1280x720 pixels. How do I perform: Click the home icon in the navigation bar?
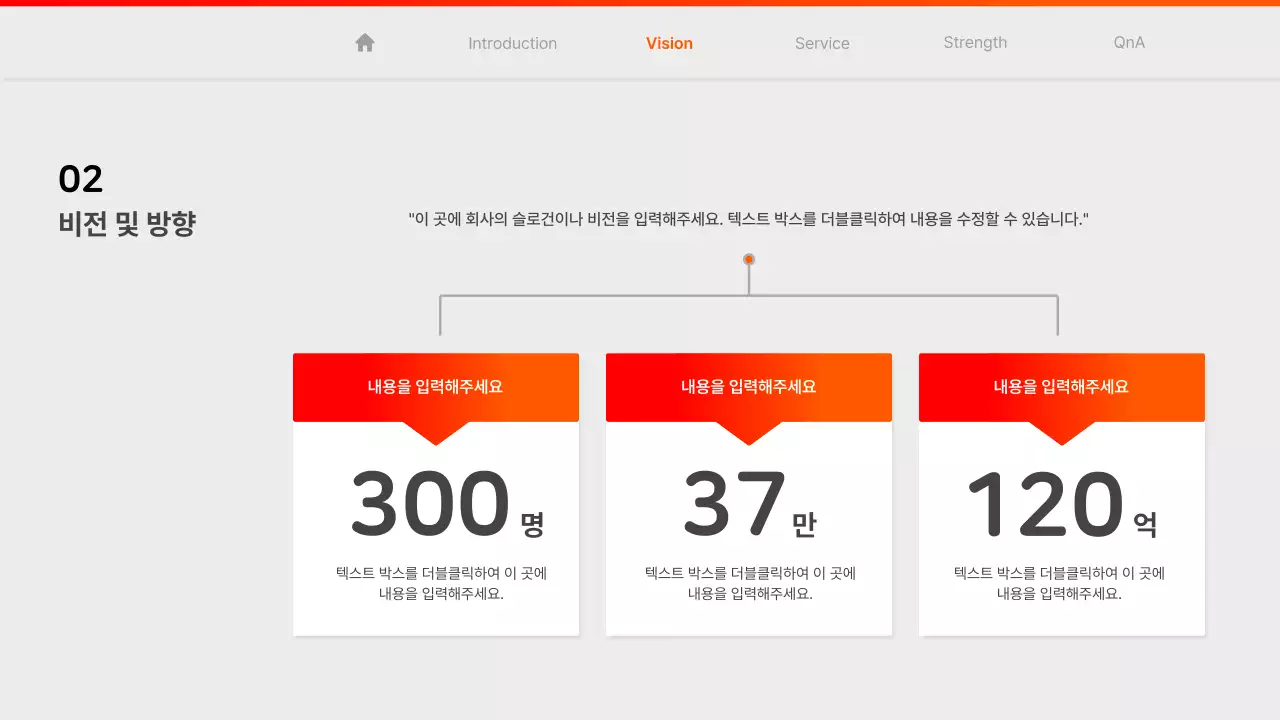tap(364, 42)
